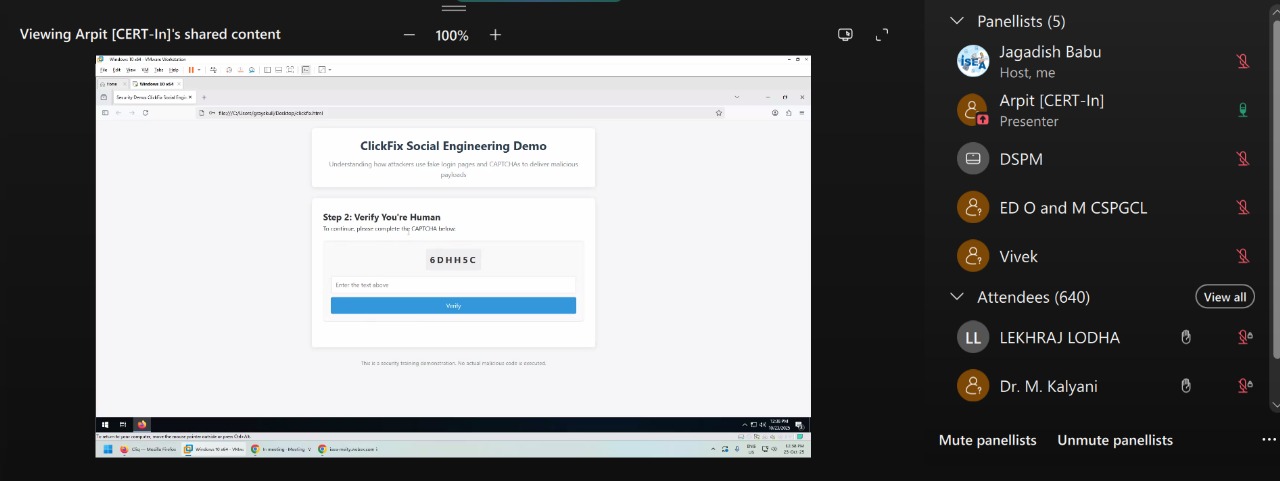
Task: Click LEKHRAJ LODHA's raised hand icon
Action: (1186, 338)
